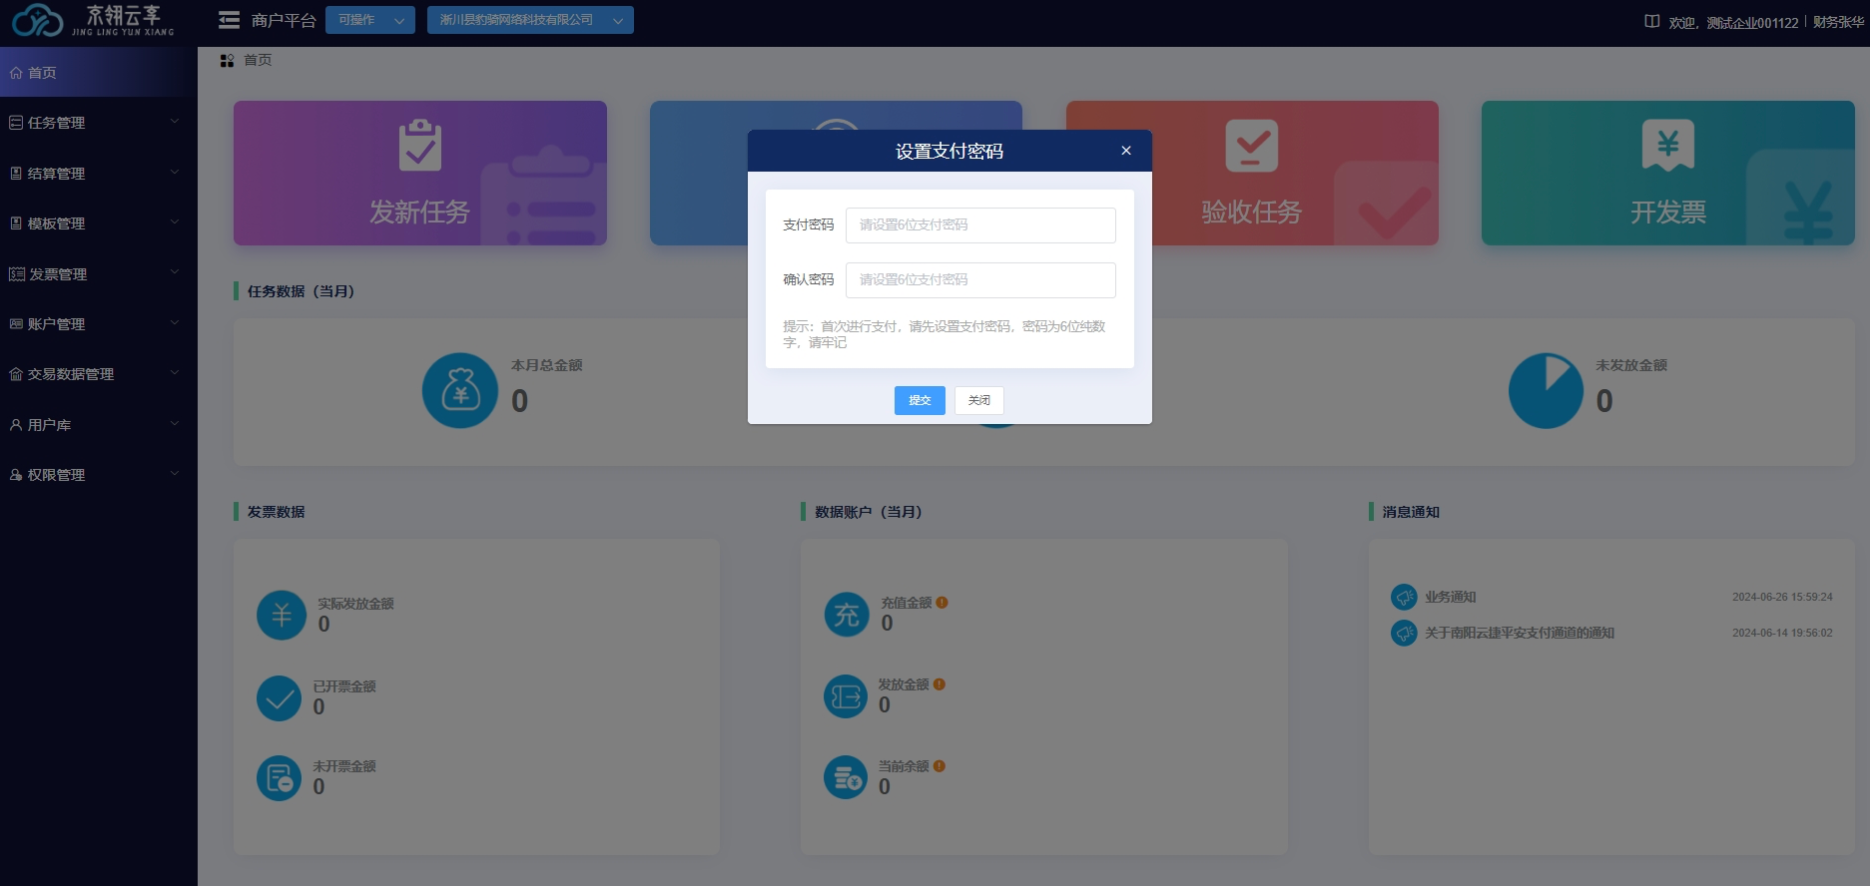Click the 支付密码 input field
The image size is (1870, 886).
point(980,225)
